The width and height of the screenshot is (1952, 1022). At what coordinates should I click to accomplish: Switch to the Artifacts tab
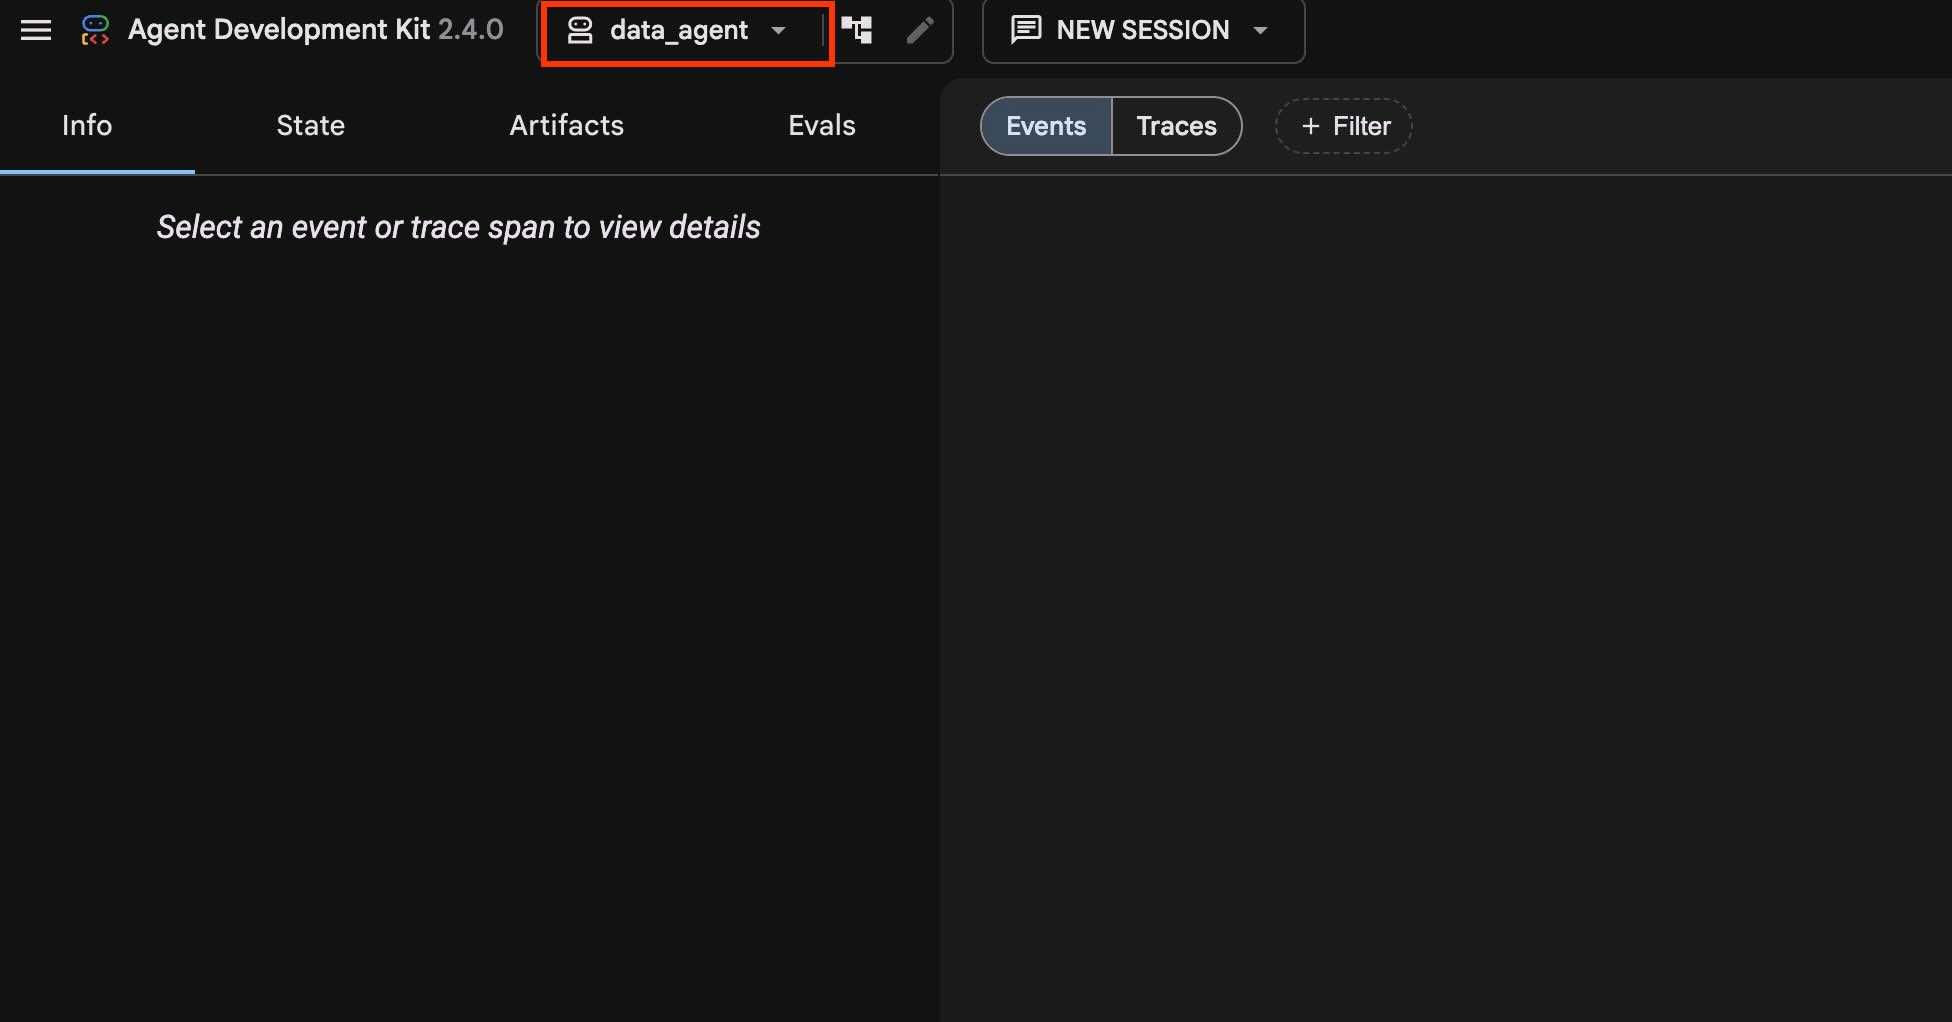[566, 126]
